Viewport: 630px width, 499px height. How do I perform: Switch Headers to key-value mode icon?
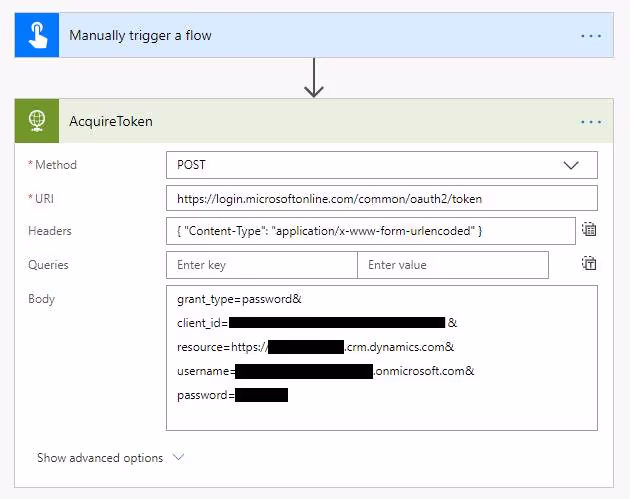pos(589,230)
